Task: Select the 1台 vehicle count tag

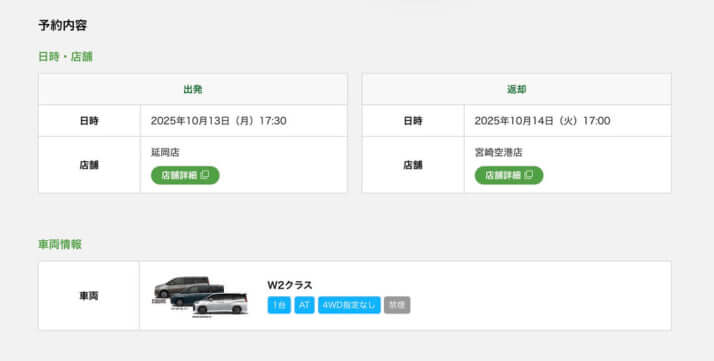Action: pyautogui.click(x=279, y=305)
